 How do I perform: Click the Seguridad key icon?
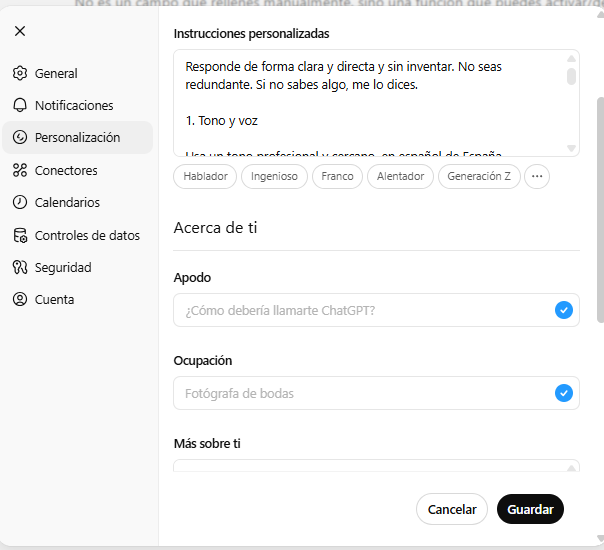pyautogui.click(x=20, y=267)
